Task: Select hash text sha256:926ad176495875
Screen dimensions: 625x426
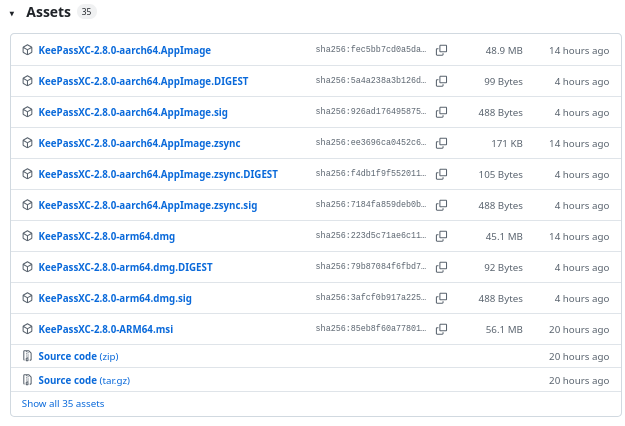Action: pyautogui.click(x=371, y=112)
